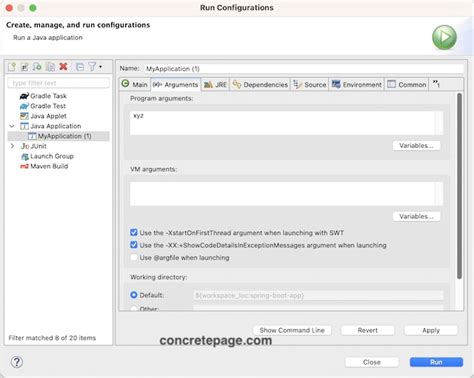
Task: Select the Default working directory radio
Action: 134,295
